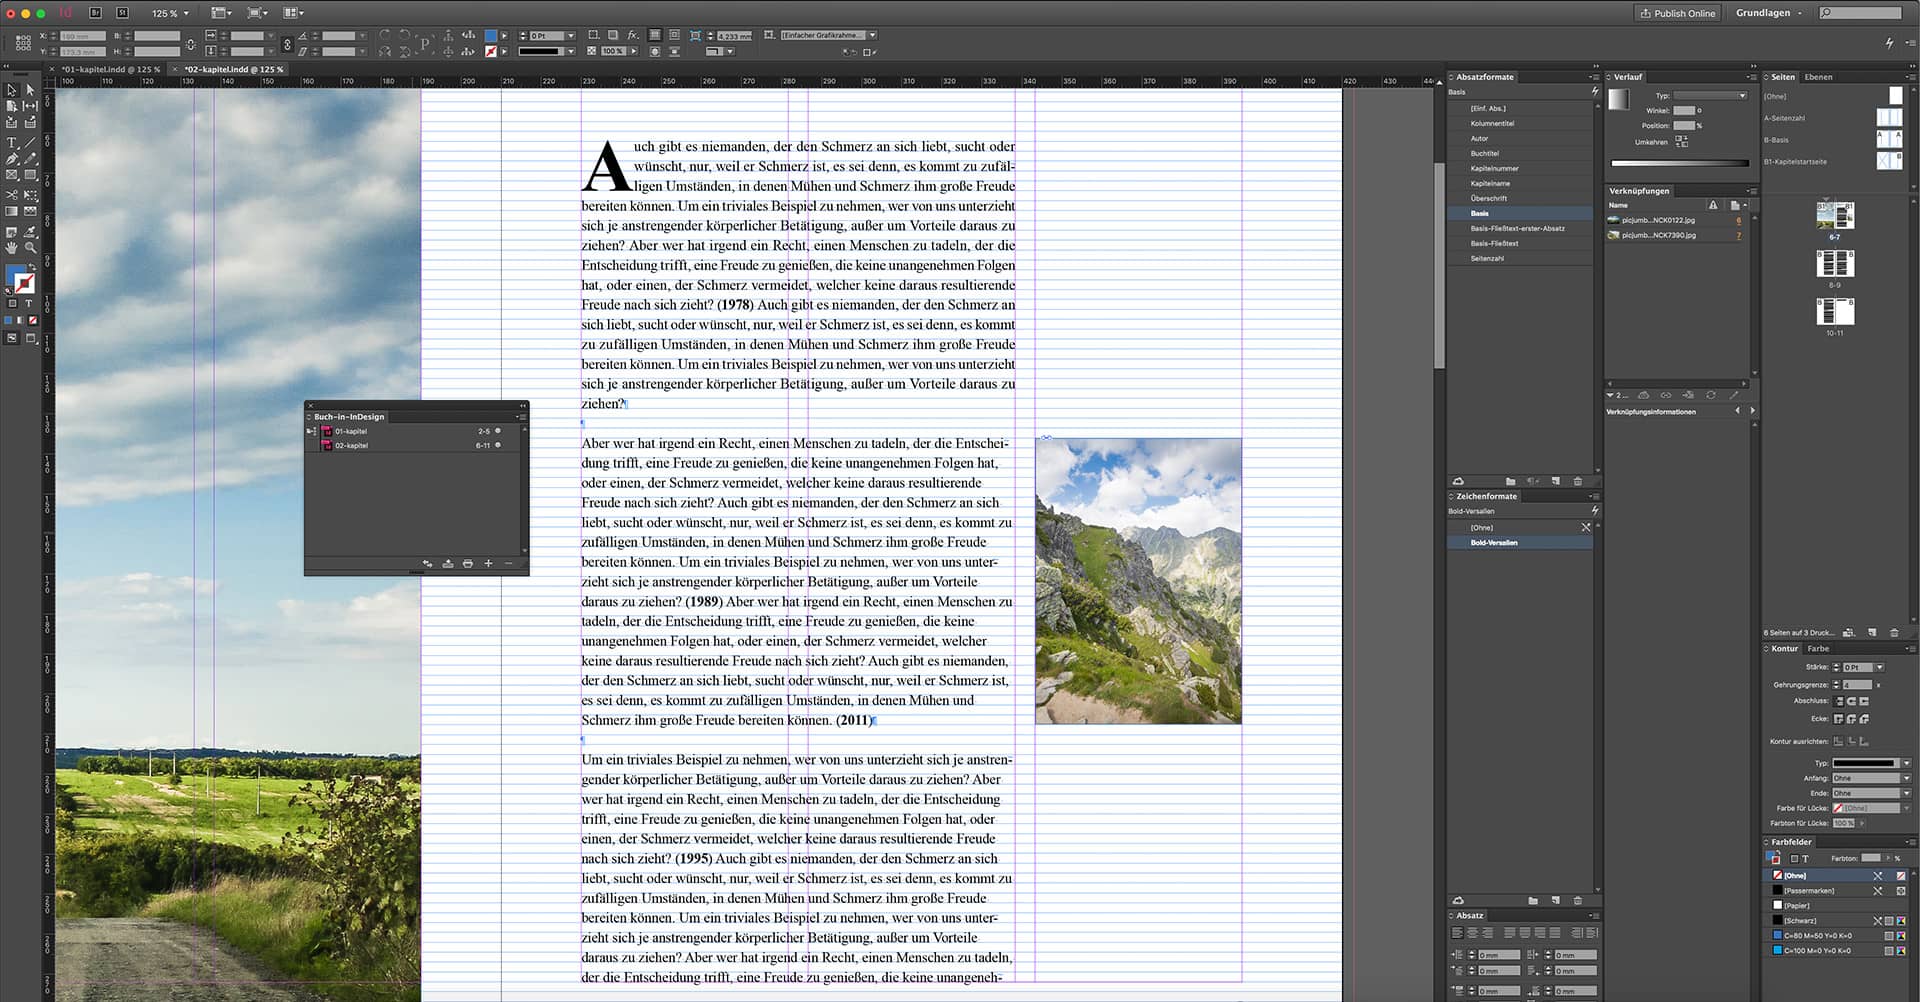Select the black Selection tool
Viewport: 1920px width, 1002px height.
(x=11, y=91)
